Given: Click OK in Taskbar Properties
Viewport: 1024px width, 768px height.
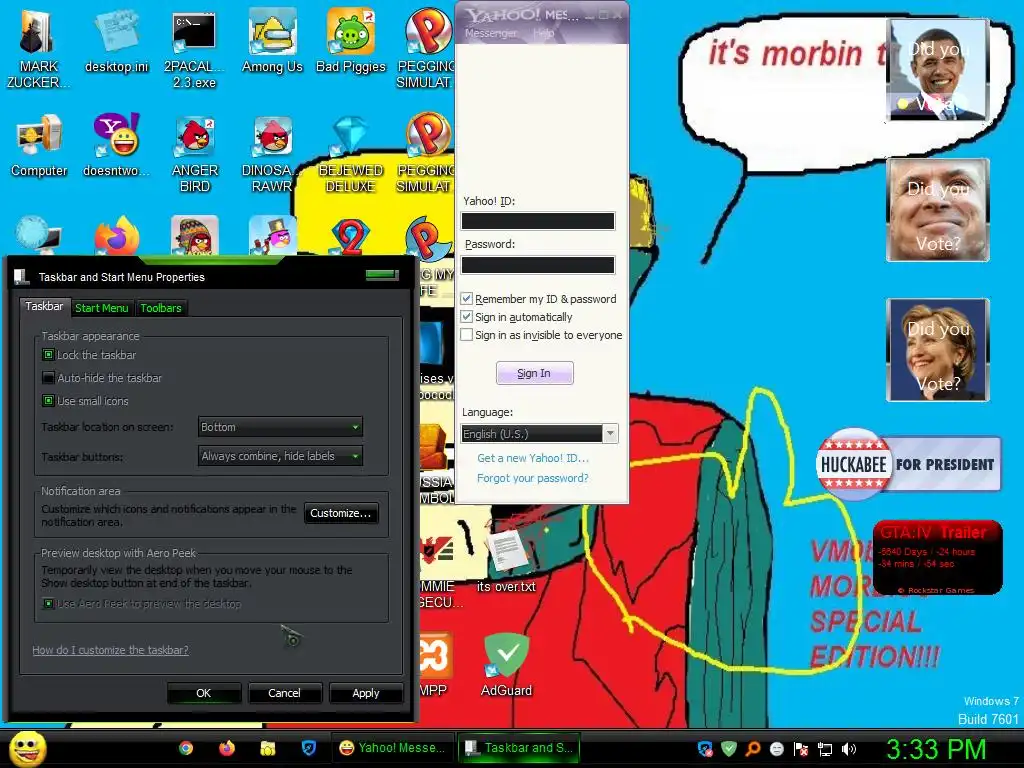Looking at the screenshot, I should tap(204, 693).
